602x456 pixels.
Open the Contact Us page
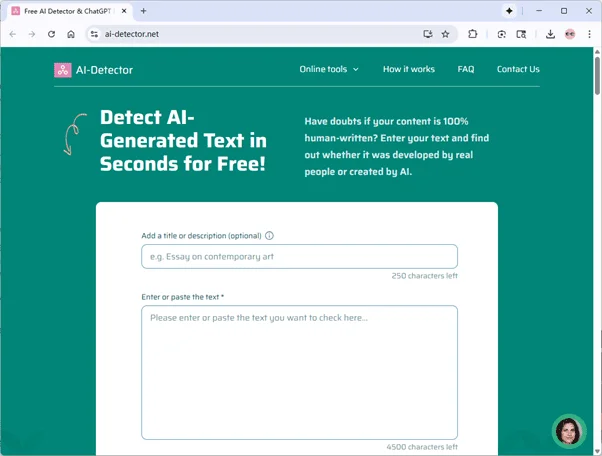point(518,69)
